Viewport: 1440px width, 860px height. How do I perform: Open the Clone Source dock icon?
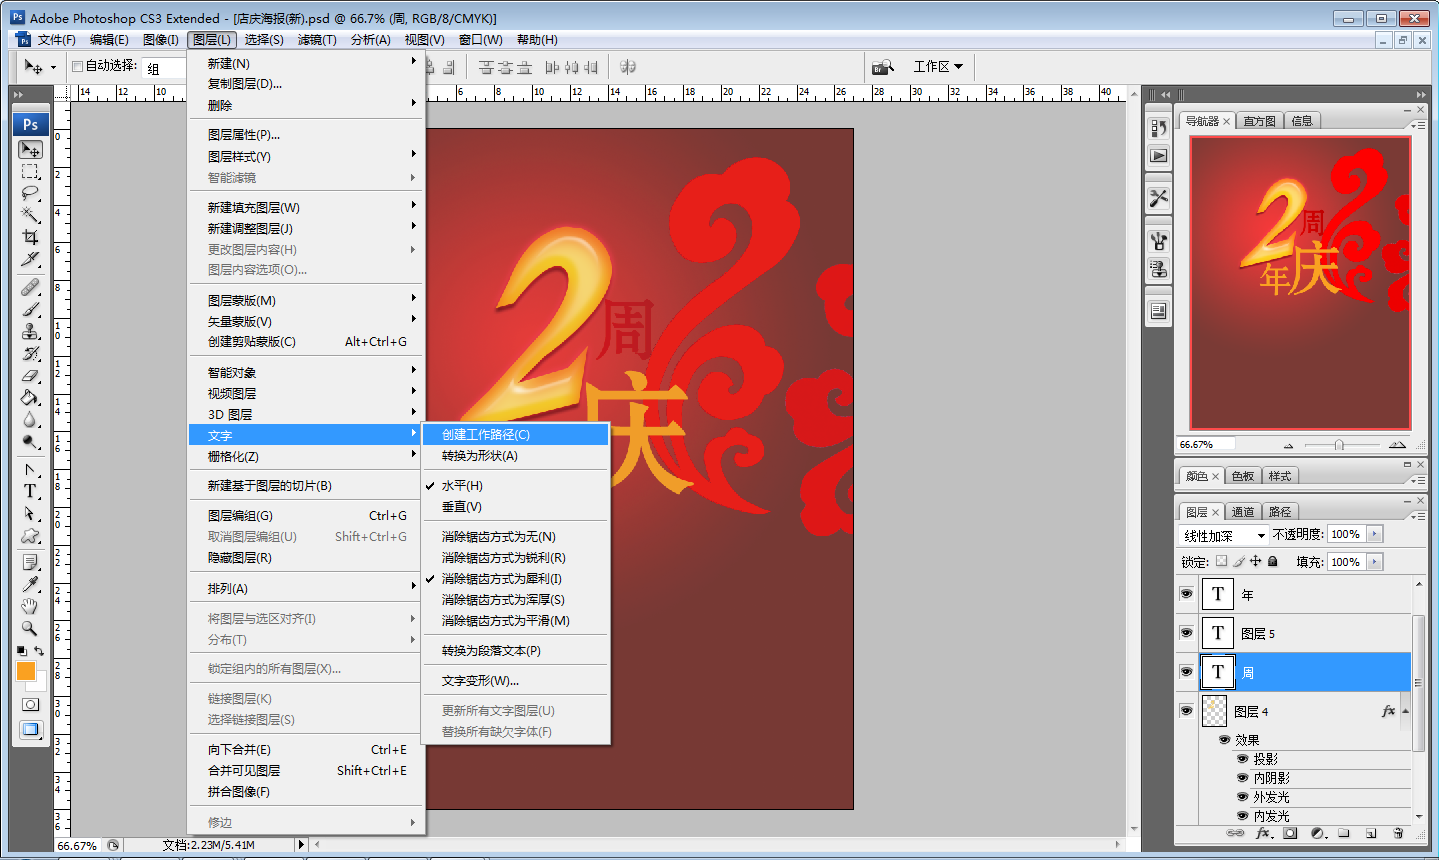tap(1159, 269)
